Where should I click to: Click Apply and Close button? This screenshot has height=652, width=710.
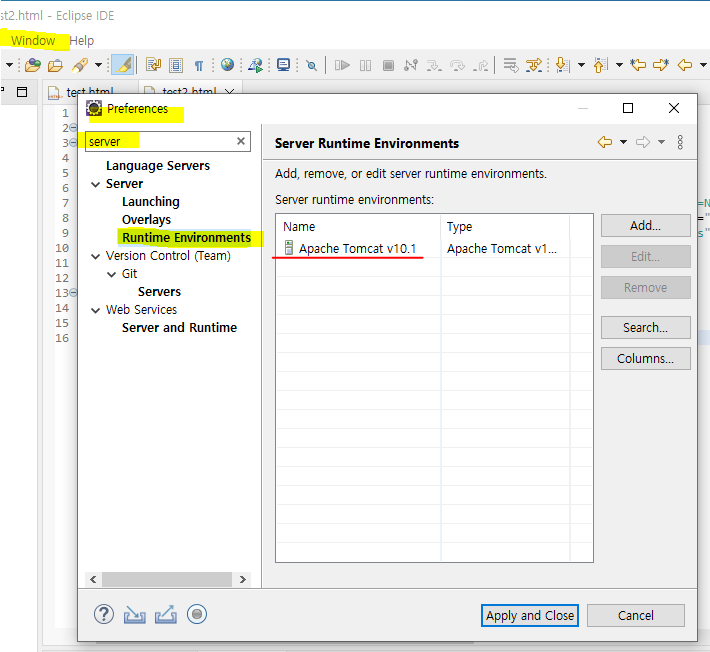point(530,616)
